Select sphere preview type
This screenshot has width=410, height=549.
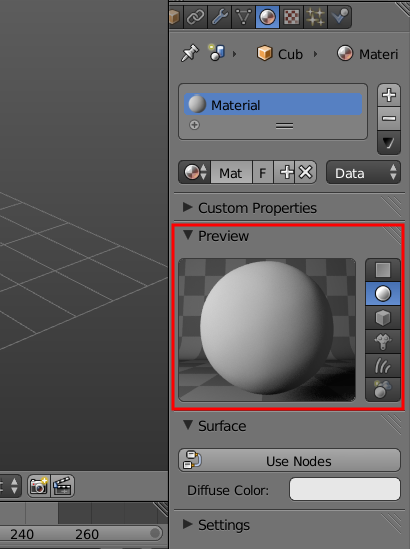click(383, 293)
